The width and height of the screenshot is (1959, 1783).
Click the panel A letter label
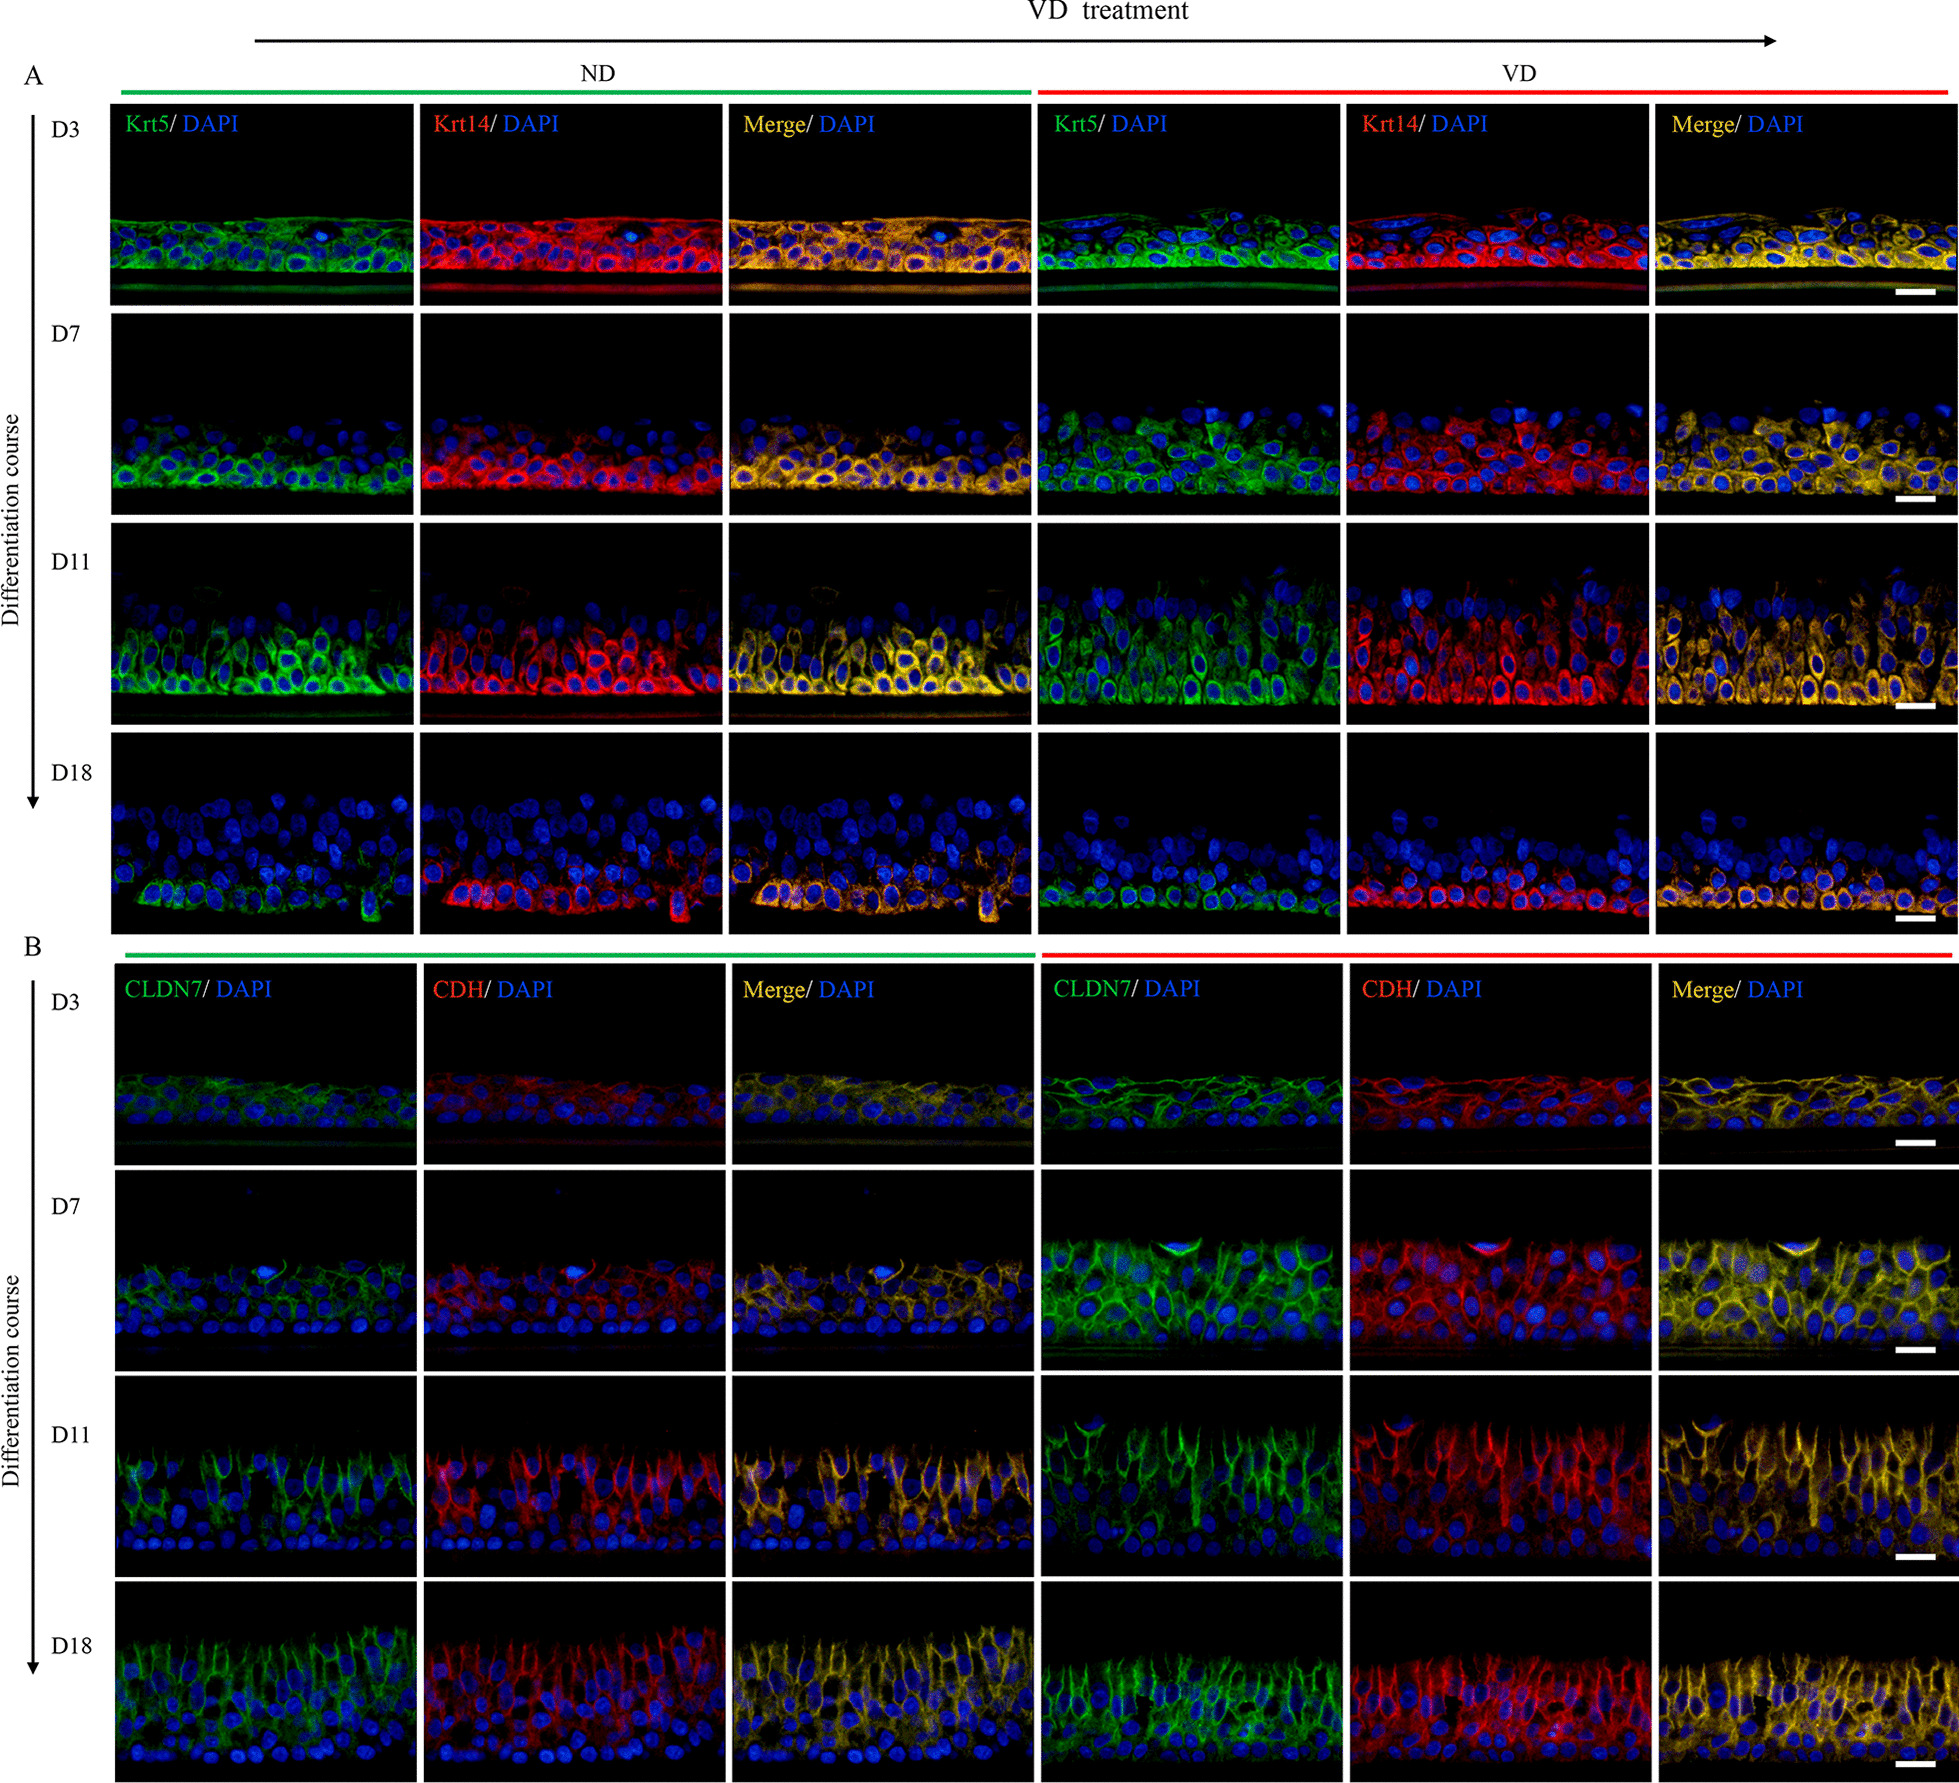[34, 77]
